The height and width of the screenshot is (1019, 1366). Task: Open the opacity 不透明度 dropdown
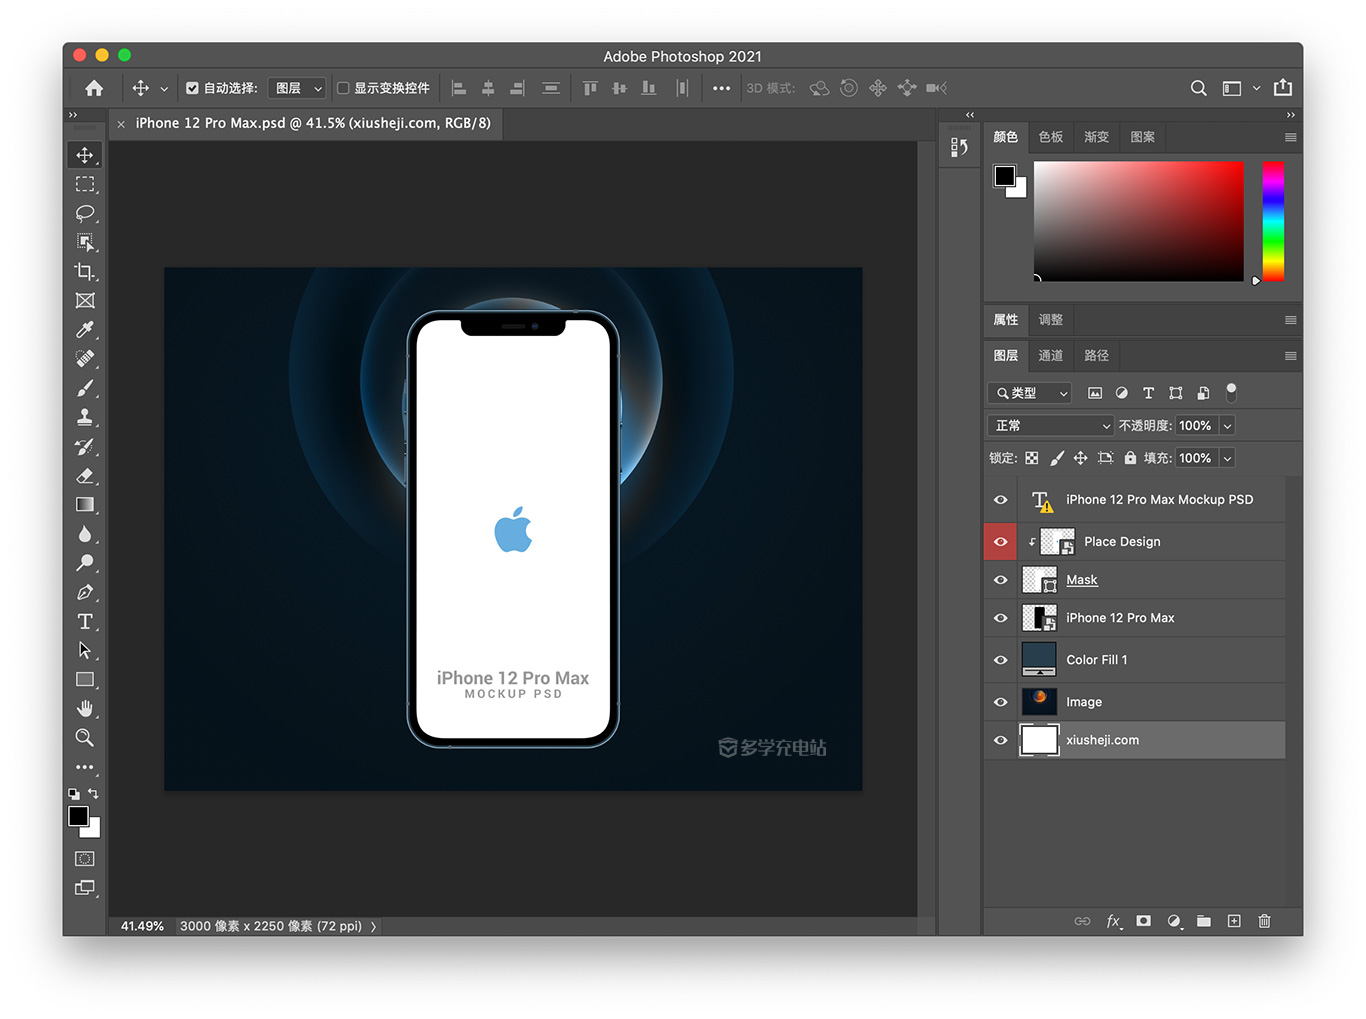pos(1226,425)
